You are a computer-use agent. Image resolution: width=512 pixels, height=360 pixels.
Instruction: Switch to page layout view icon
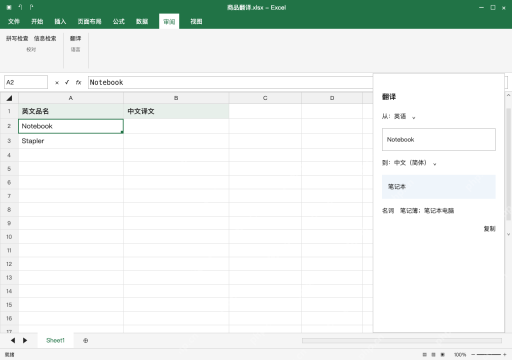point(434,355)
